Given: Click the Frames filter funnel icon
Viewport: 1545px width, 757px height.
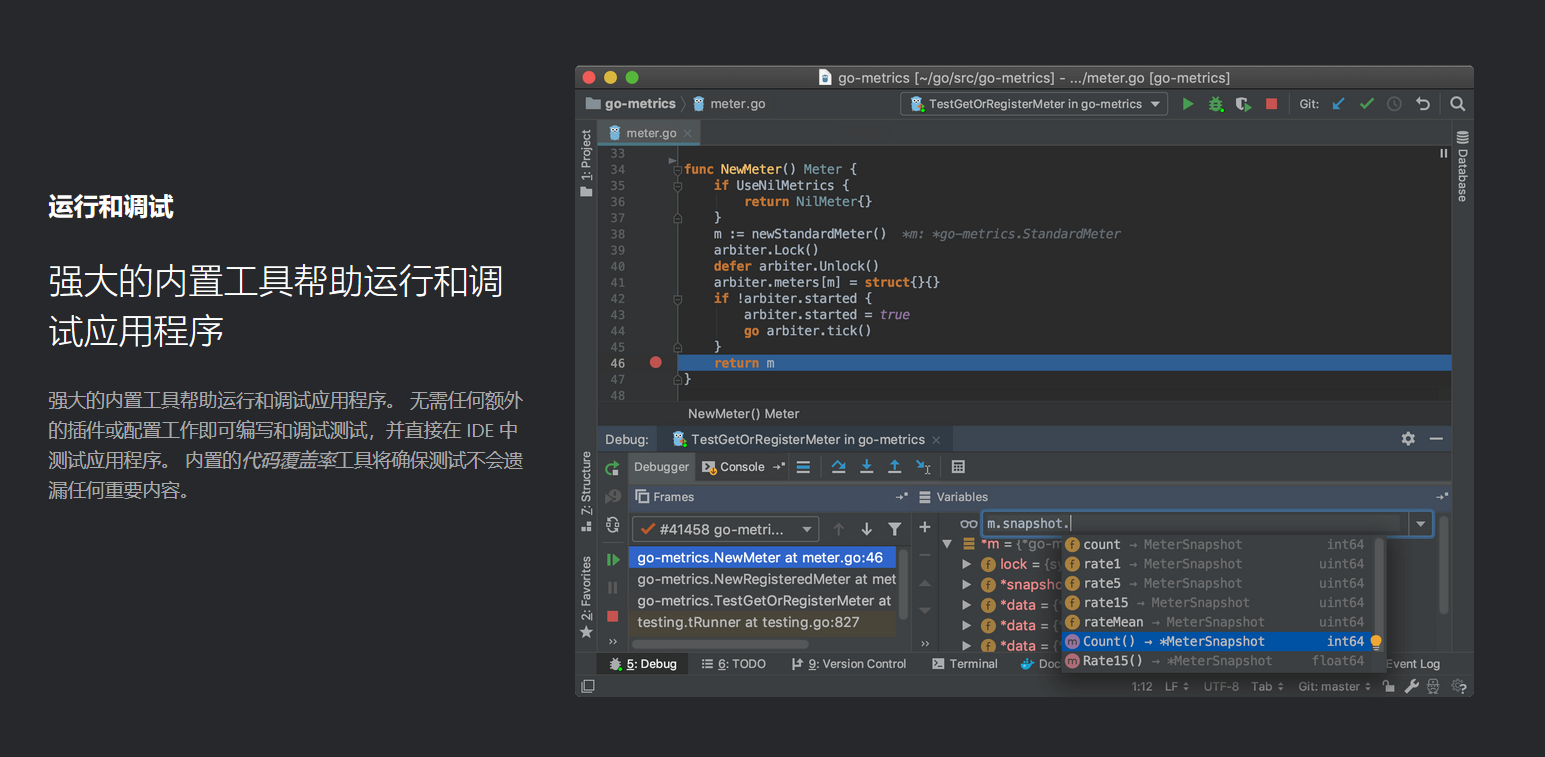Looking at the screenshot, I should point(894,529).
